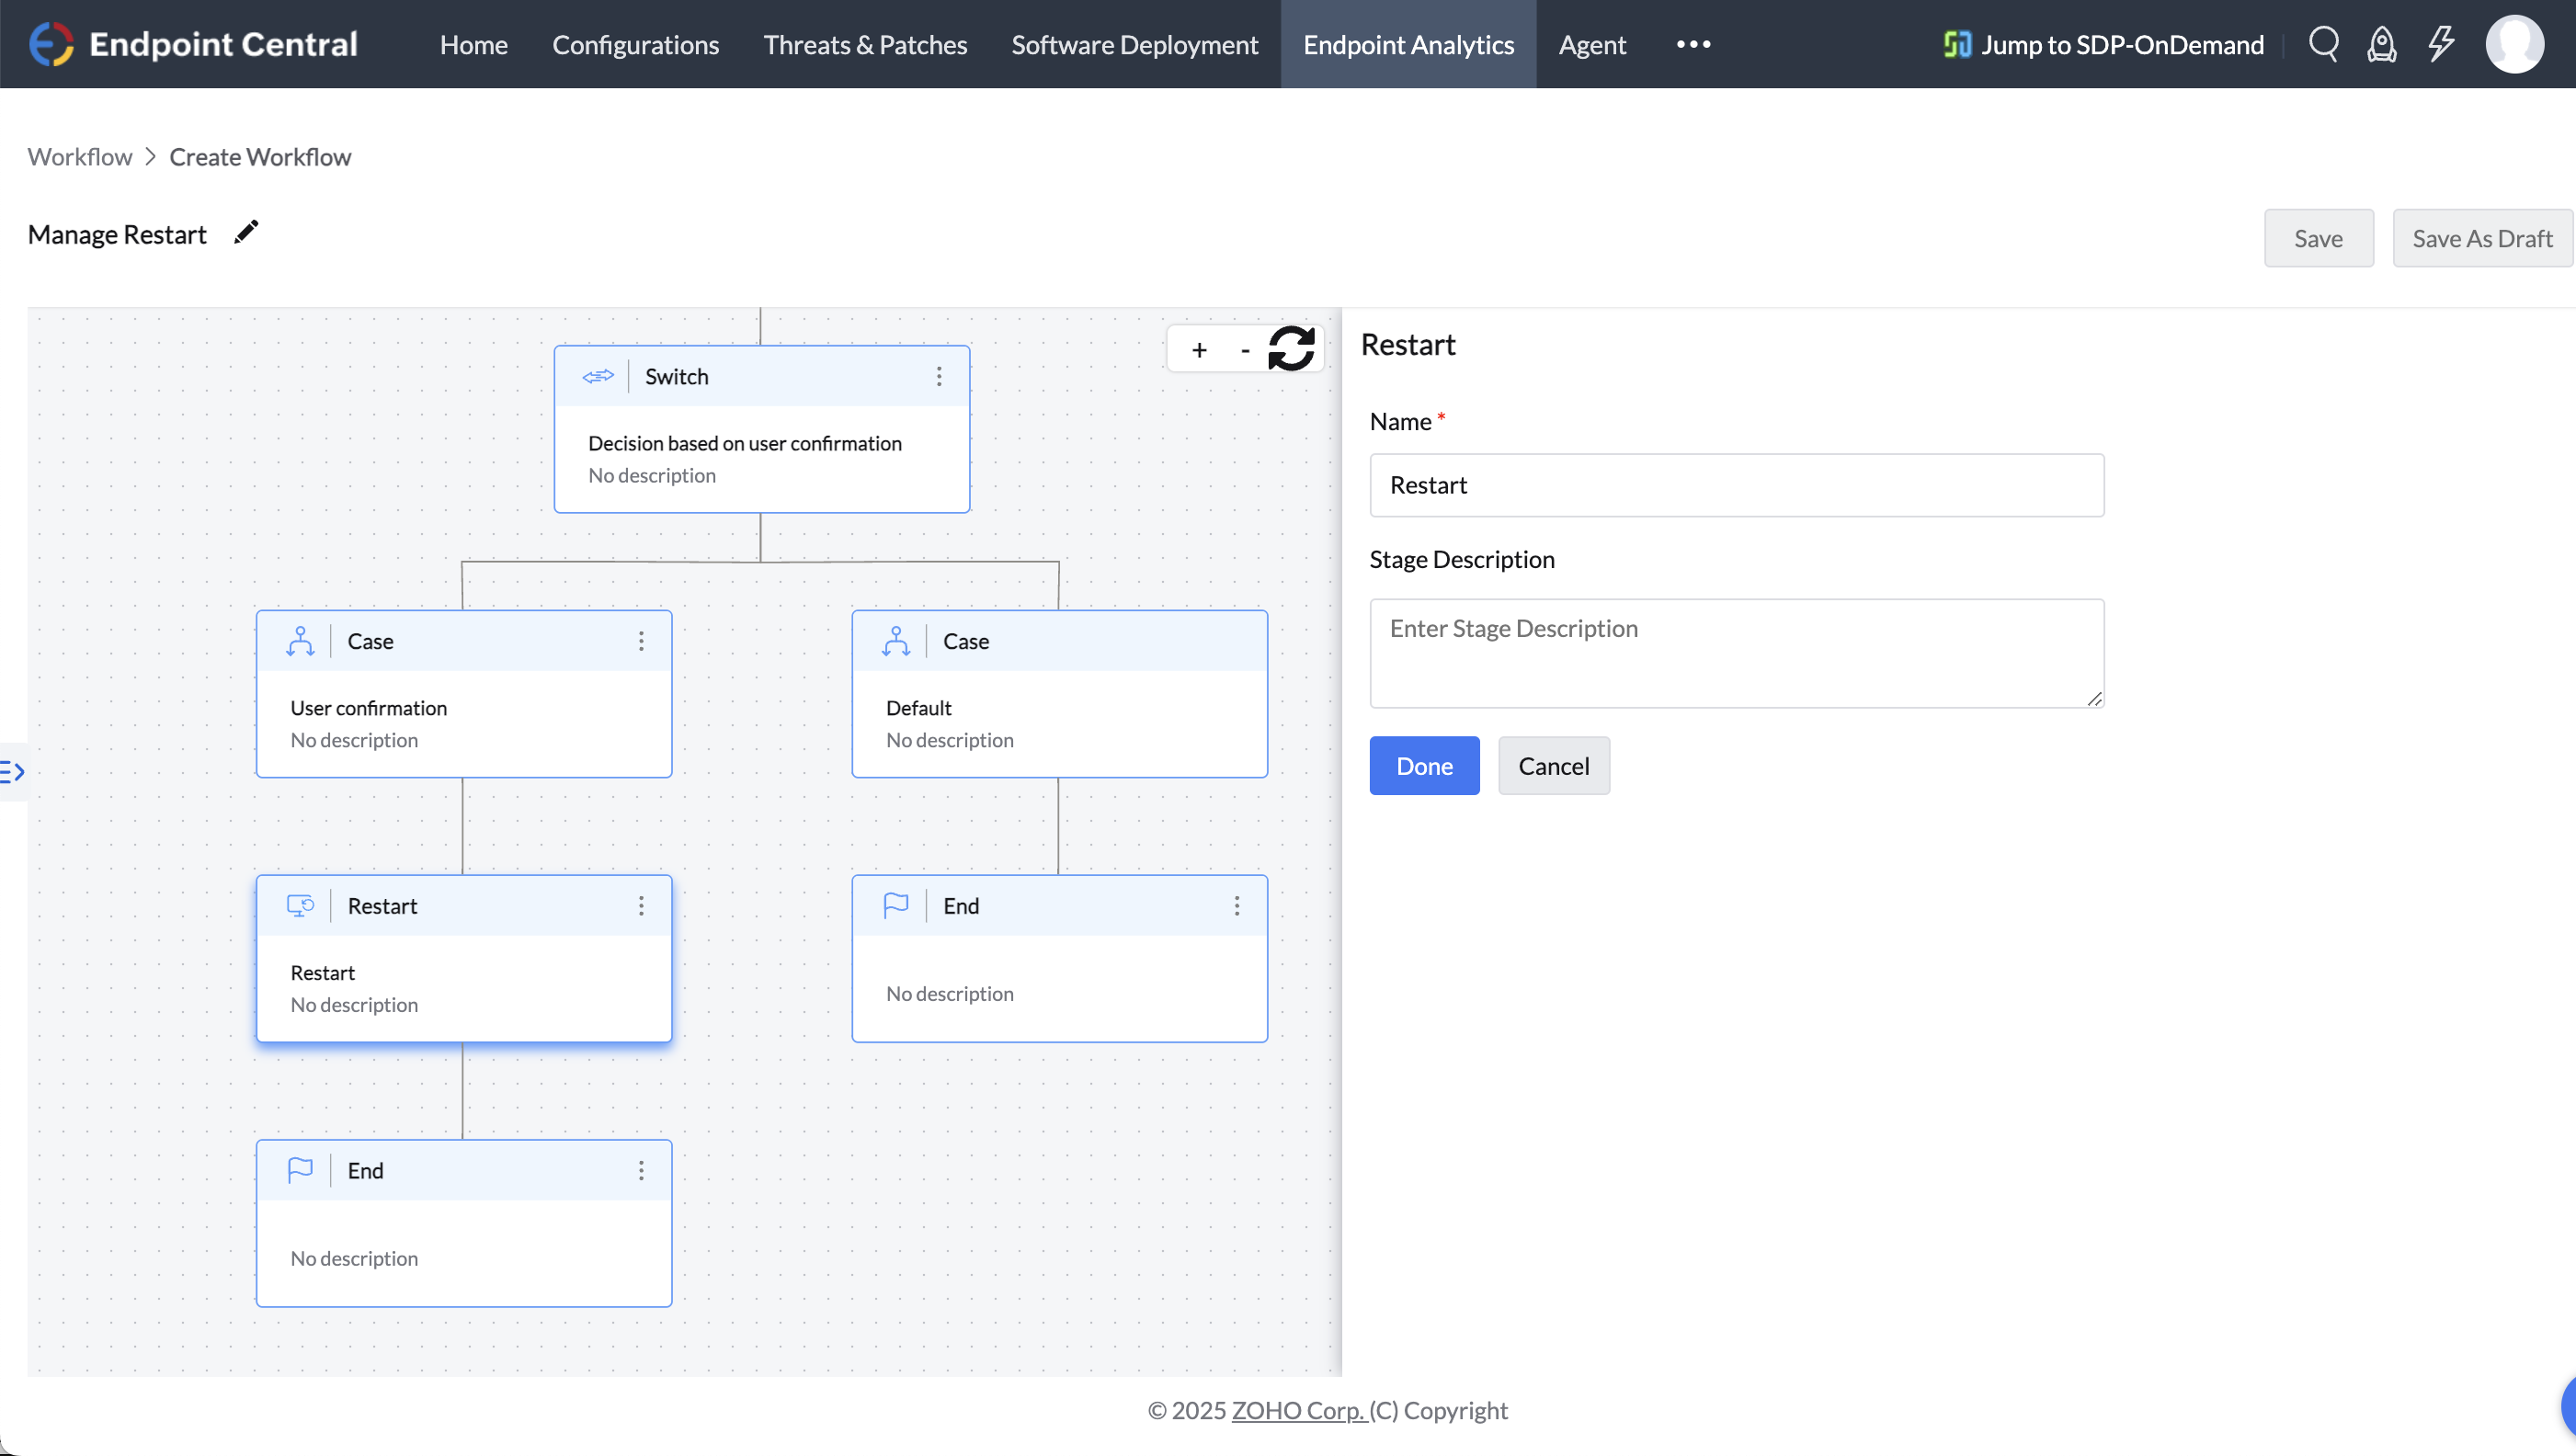2576x1456 pixels.
Task: Click the pencil icon beside Manage Restart
Action: coord(246,233)
